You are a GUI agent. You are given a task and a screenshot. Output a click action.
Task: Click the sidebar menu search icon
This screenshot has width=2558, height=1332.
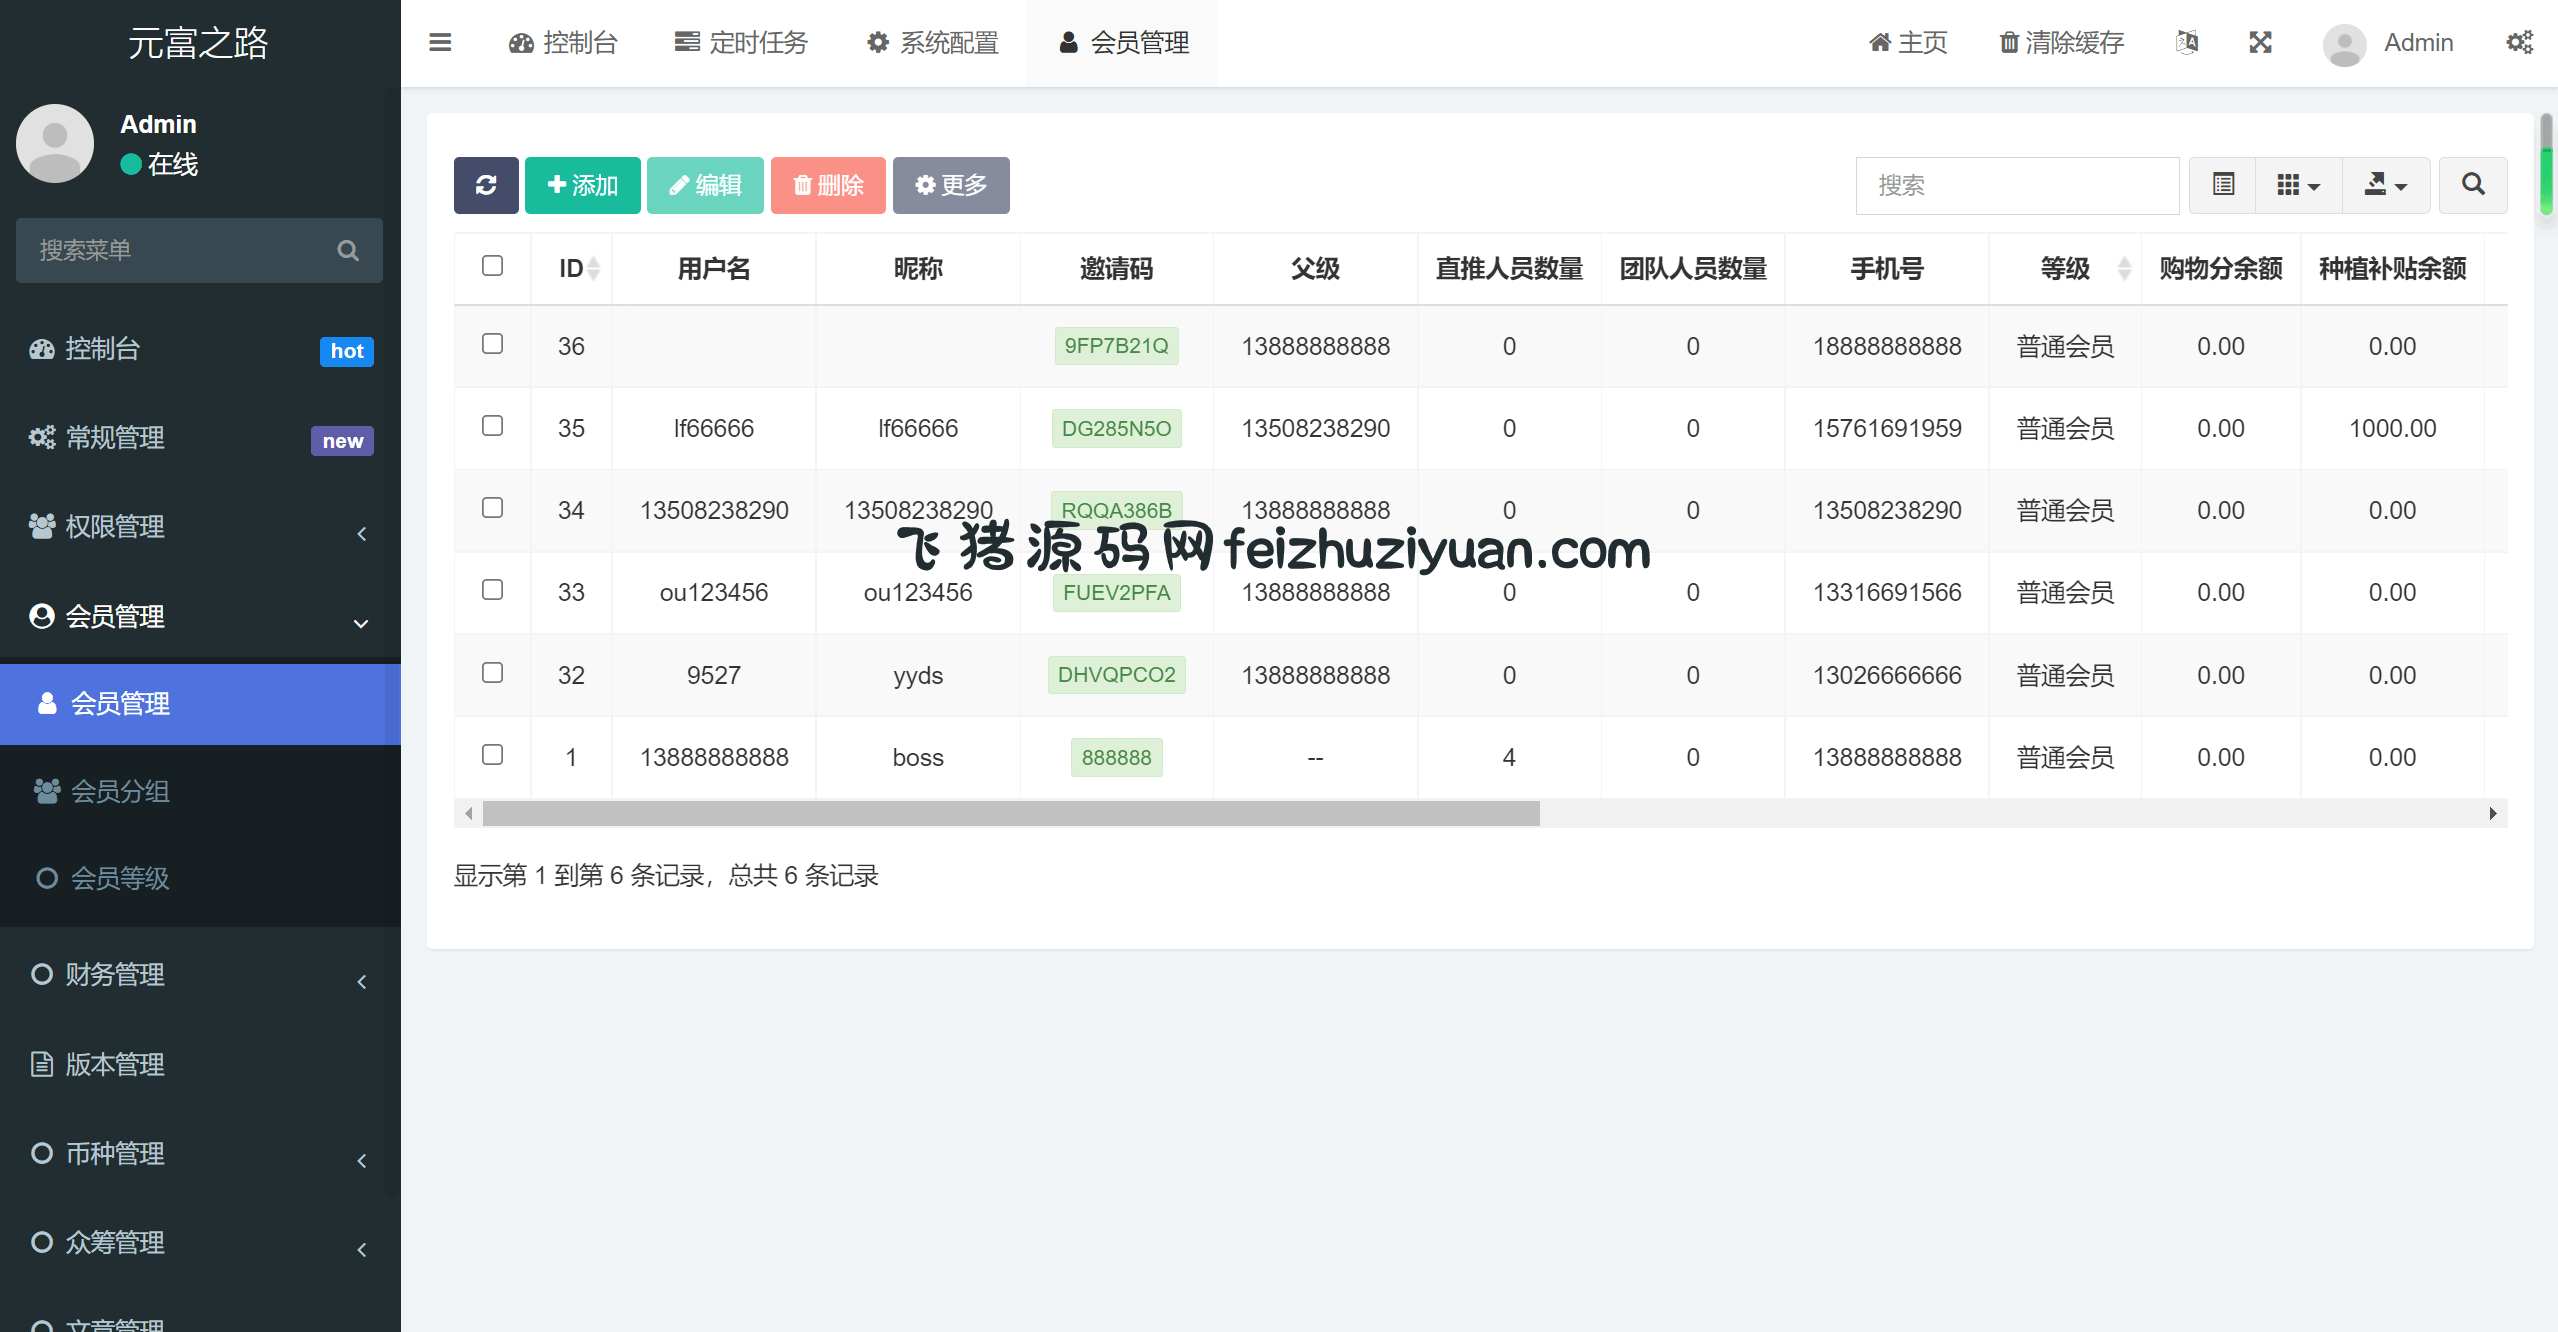(347, 250)
